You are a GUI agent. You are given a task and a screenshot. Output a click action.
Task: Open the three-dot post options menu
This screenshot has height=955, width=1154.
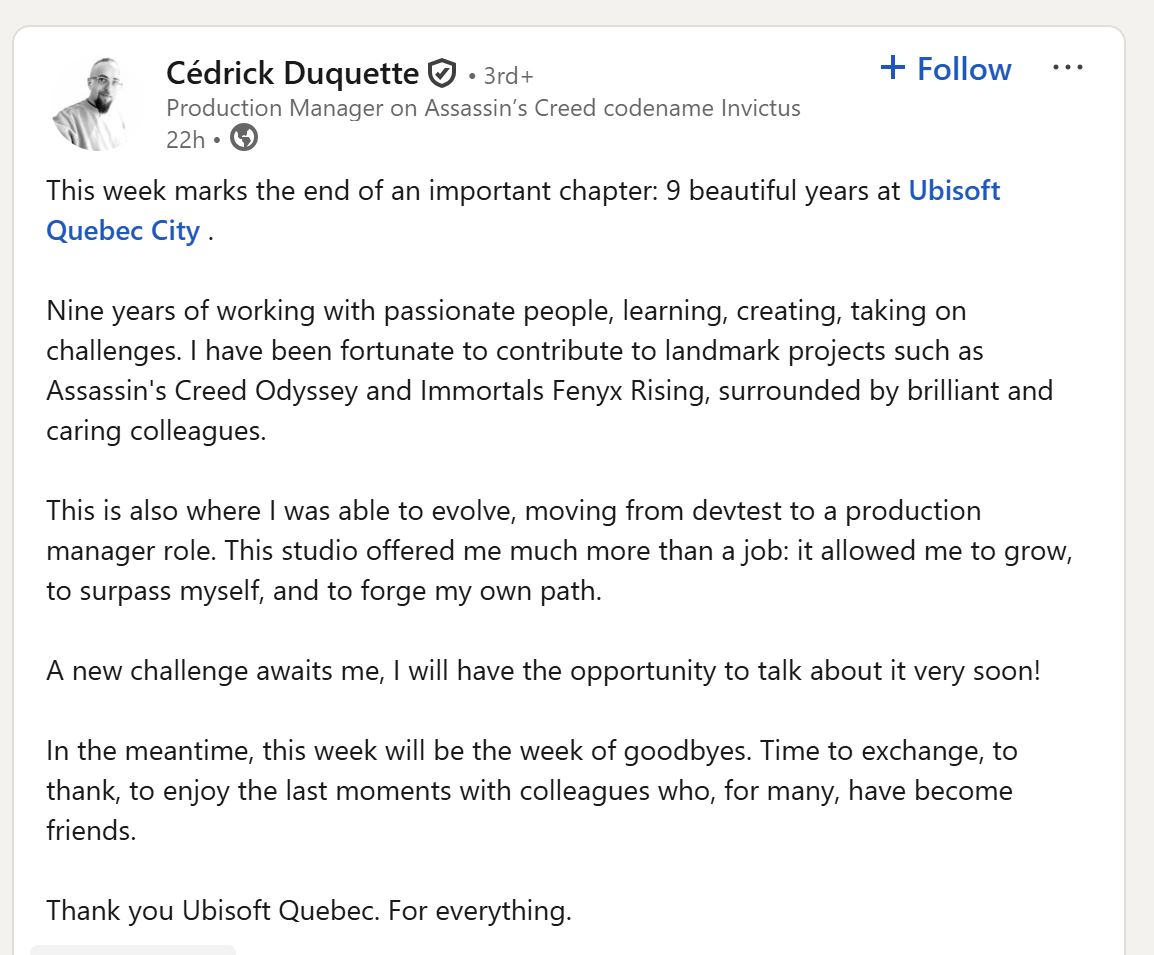pyautogui.click(x=1067, y=68)
